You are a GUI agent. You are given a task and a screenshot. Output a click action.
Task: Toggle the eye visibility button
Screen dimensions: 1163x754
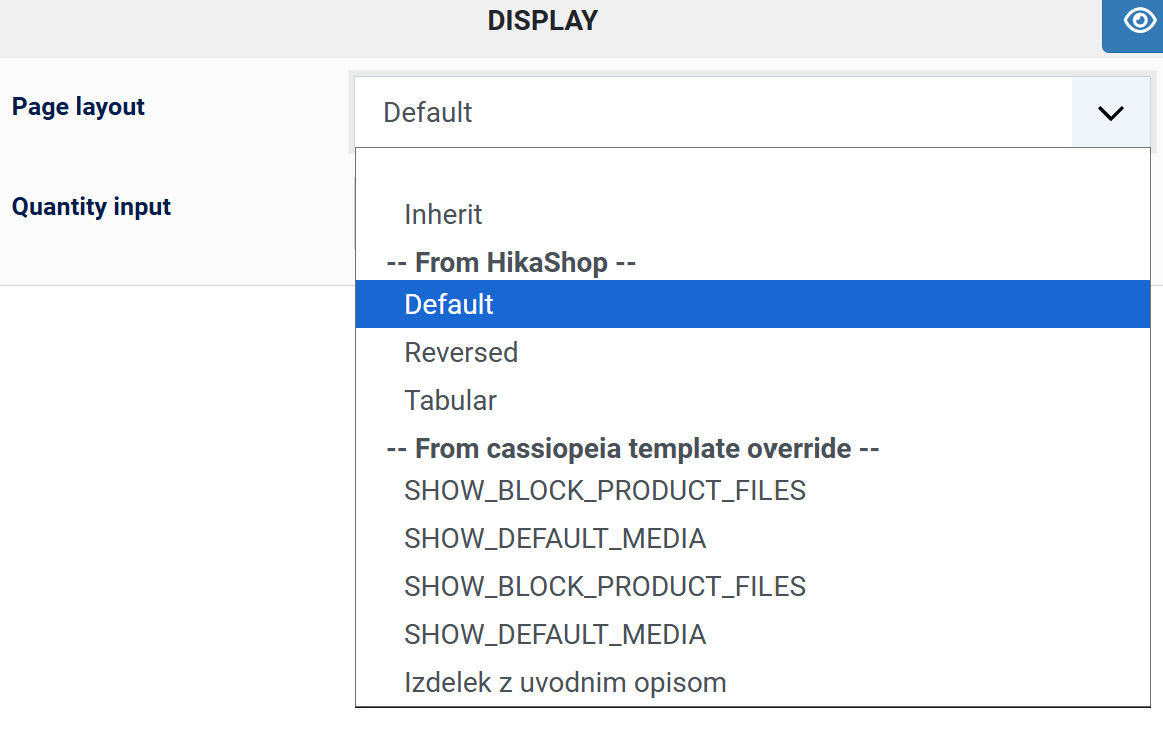1139,22
